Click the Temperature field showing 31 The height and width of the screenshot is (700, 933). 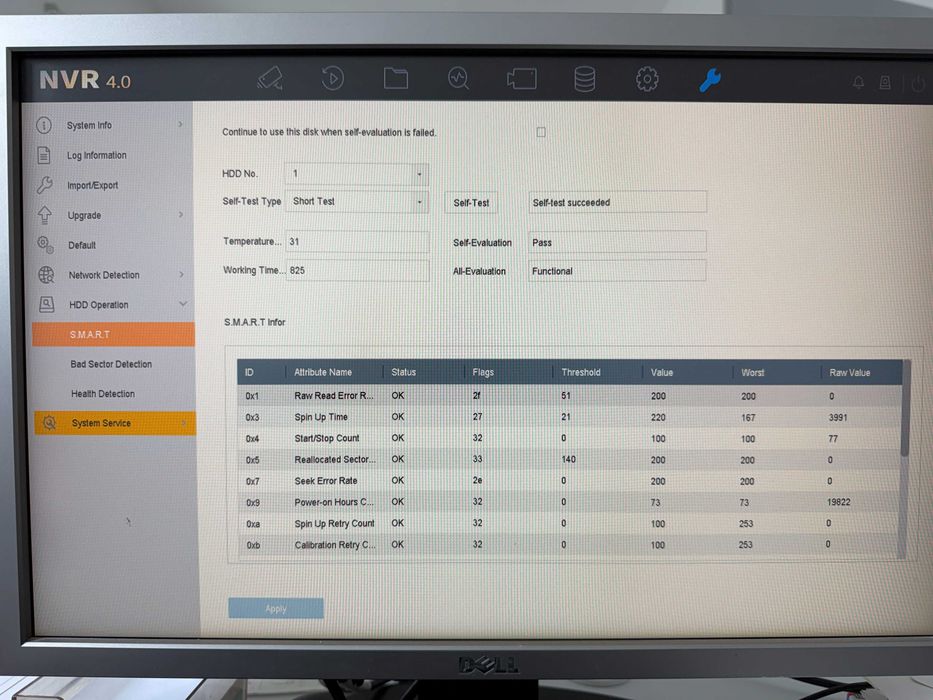pyautogui.click(x=357, y=242)
